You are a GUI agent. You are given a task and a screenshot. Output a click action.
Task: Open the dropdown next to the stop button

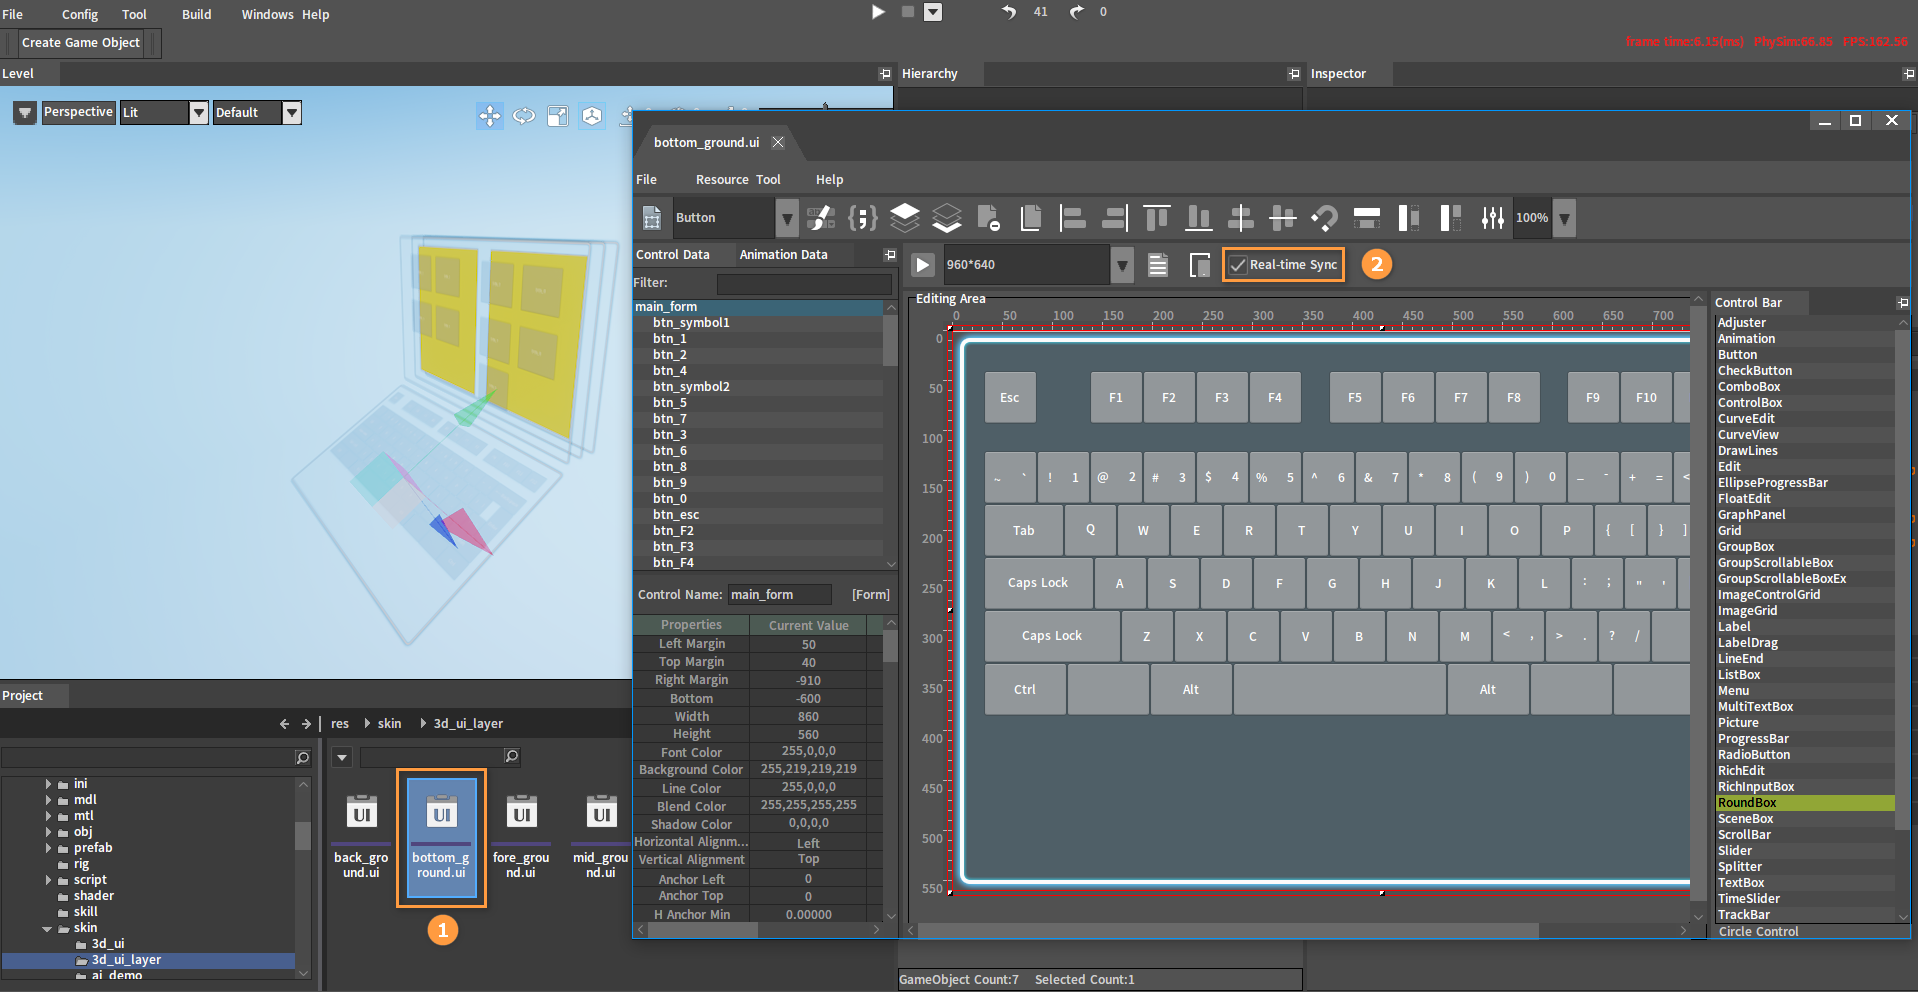933,12
